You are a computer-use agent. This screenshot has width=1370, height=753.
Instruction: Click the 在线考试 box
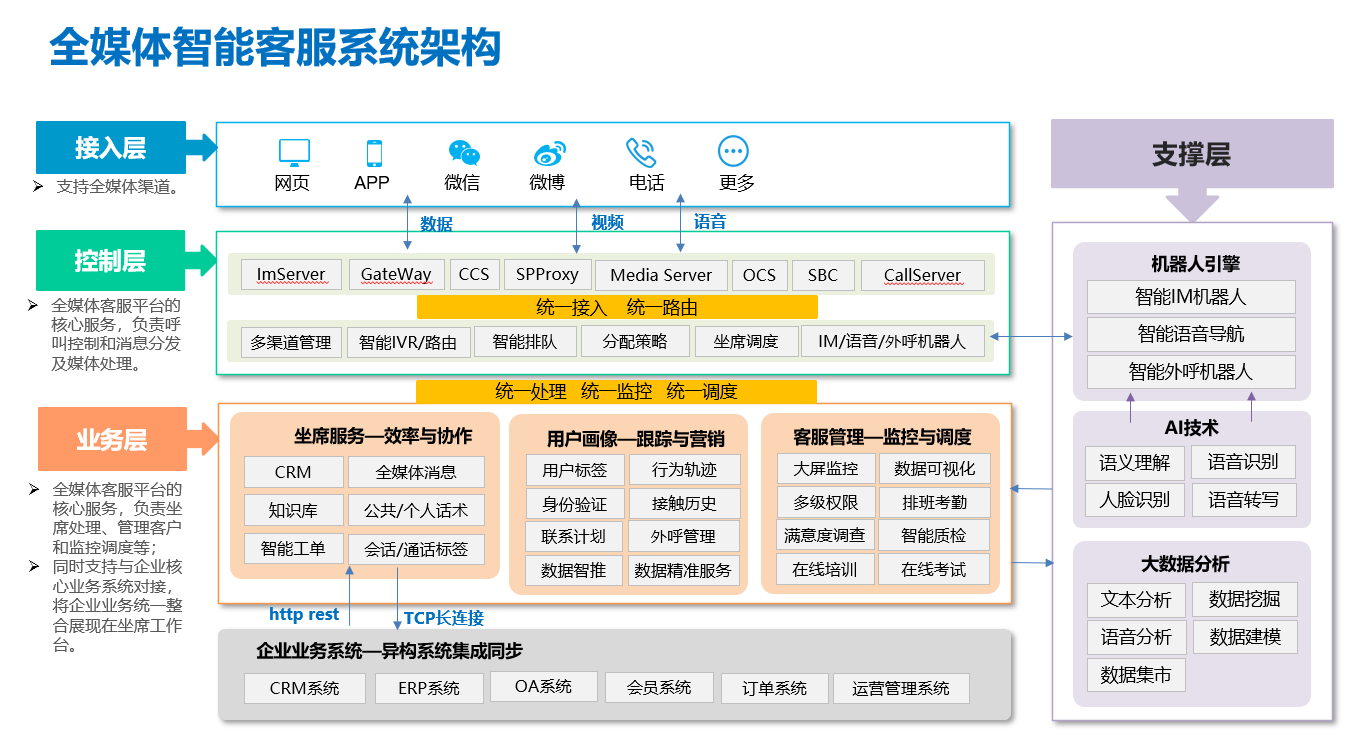(x=935, y=569)
